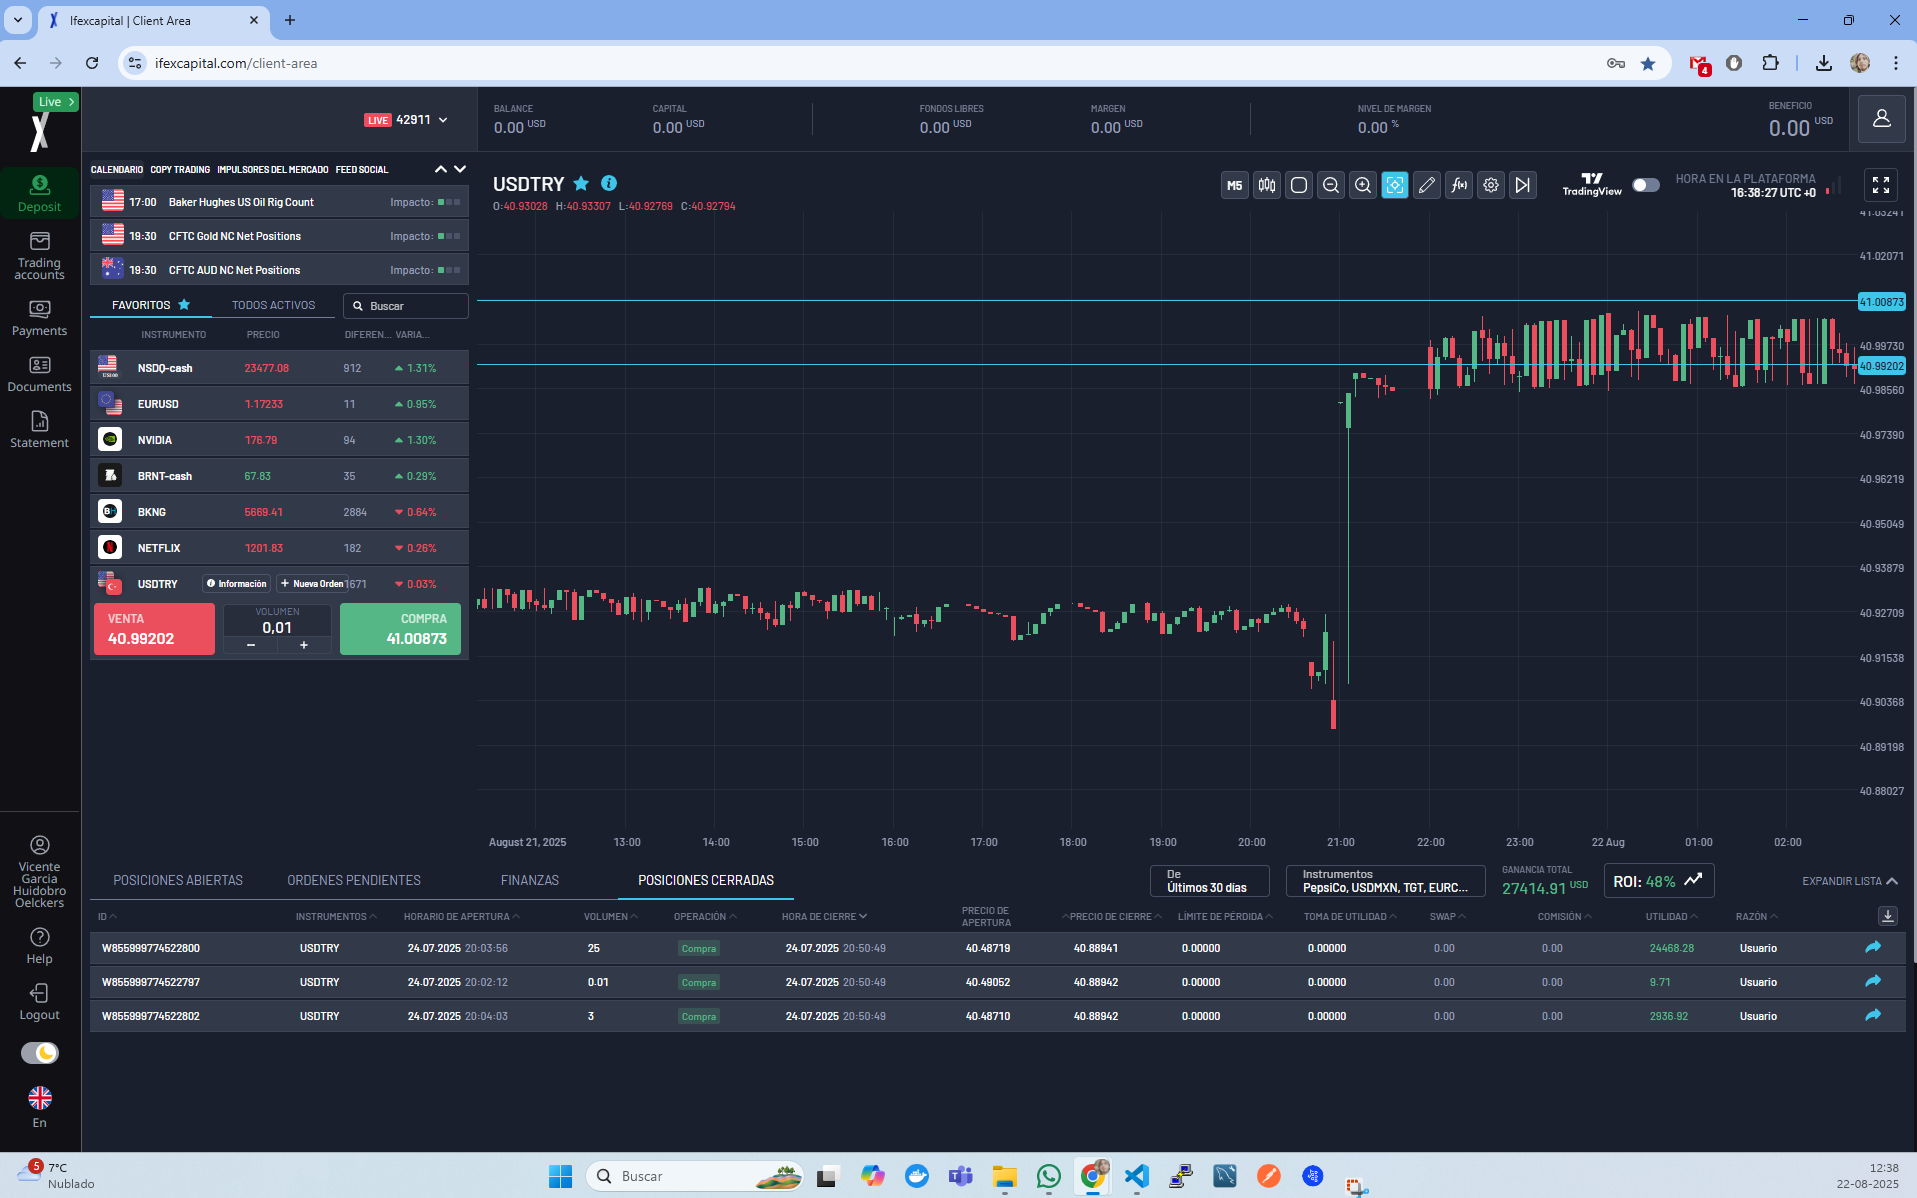Switch to Todos Activos tab
Image resolution: width=1917 pixels, height=1198 pixels.
pos(273,305)
